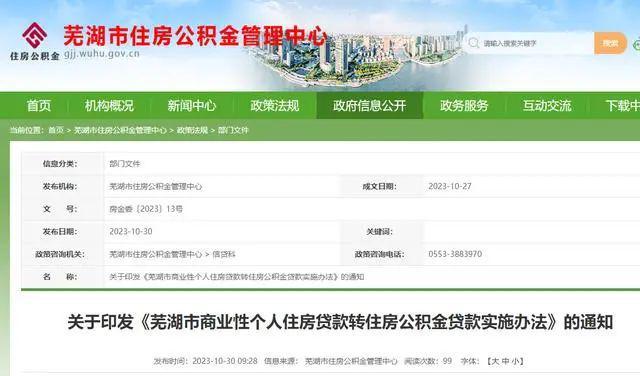Set font size to 中
This screenshot has height=376, width=640.
(x=505, y=361)
